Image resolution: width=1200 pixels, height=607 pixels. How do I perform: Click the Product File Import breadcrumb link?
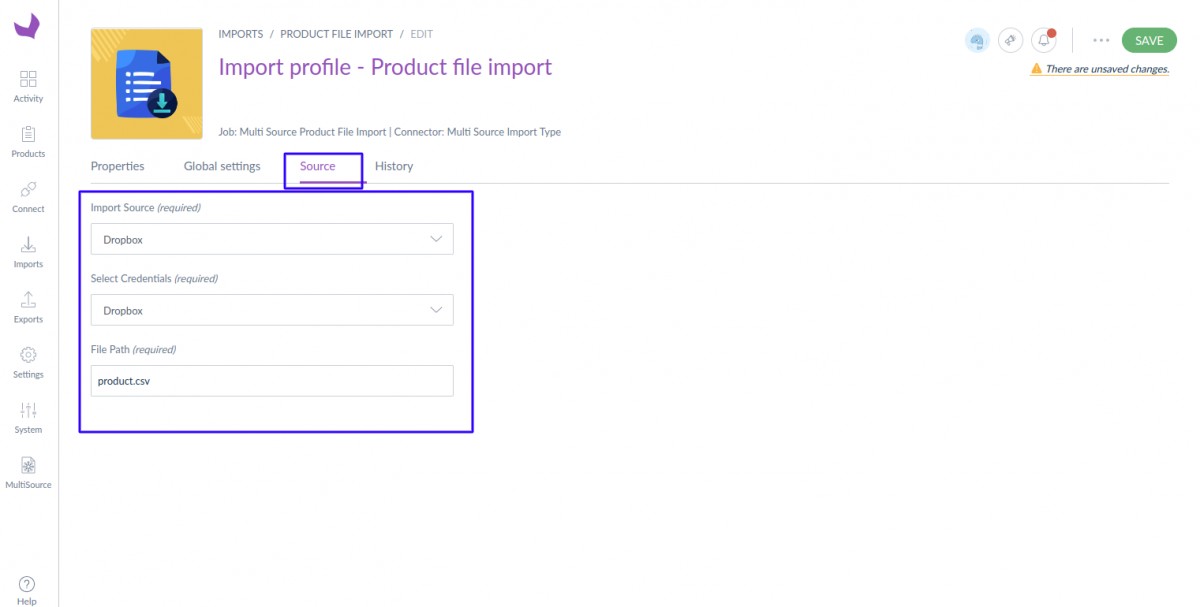pos(336,34)
